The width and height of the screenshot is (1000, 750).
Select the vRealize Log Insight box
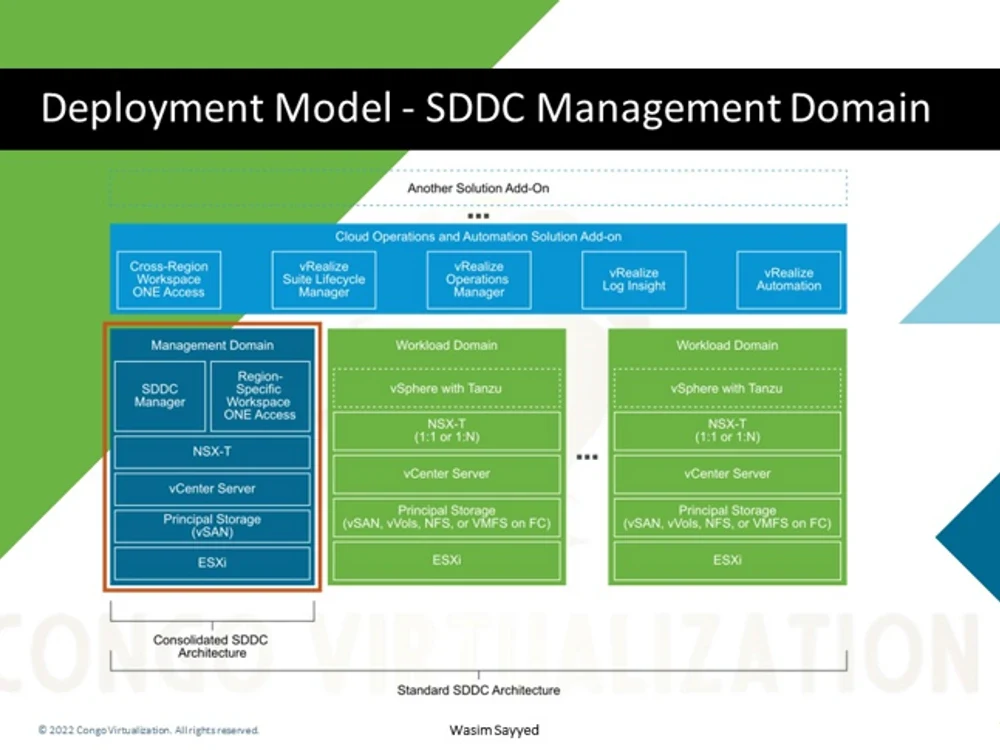pyautogui.click(x=634, y=280)
